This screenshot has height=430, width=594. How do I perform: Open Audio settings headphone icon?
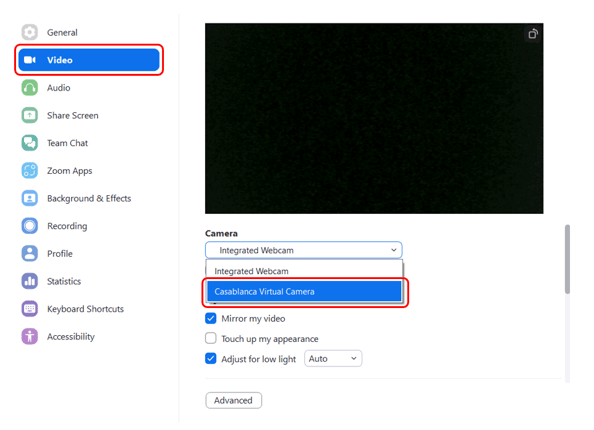tap(30, 88)
